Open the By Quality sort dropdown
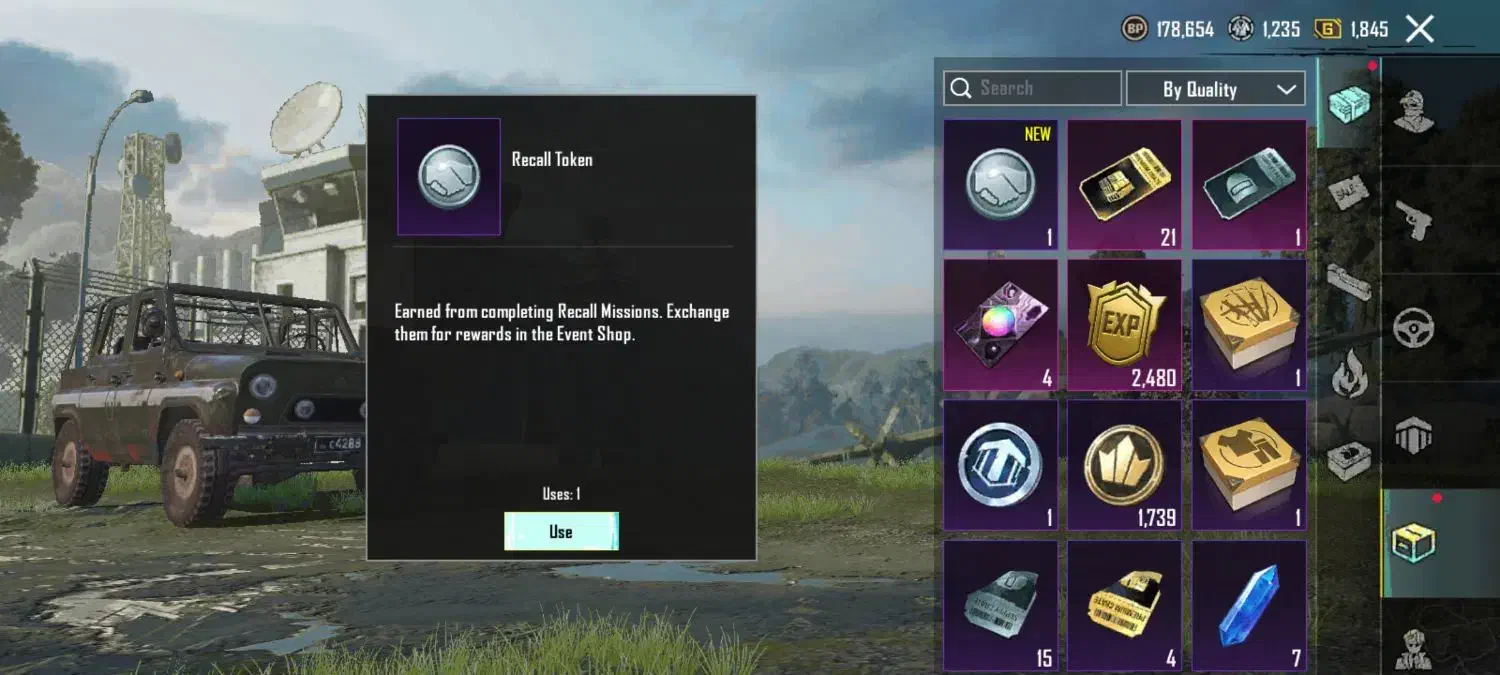 pyautogui.click(x=1215, y=89)
